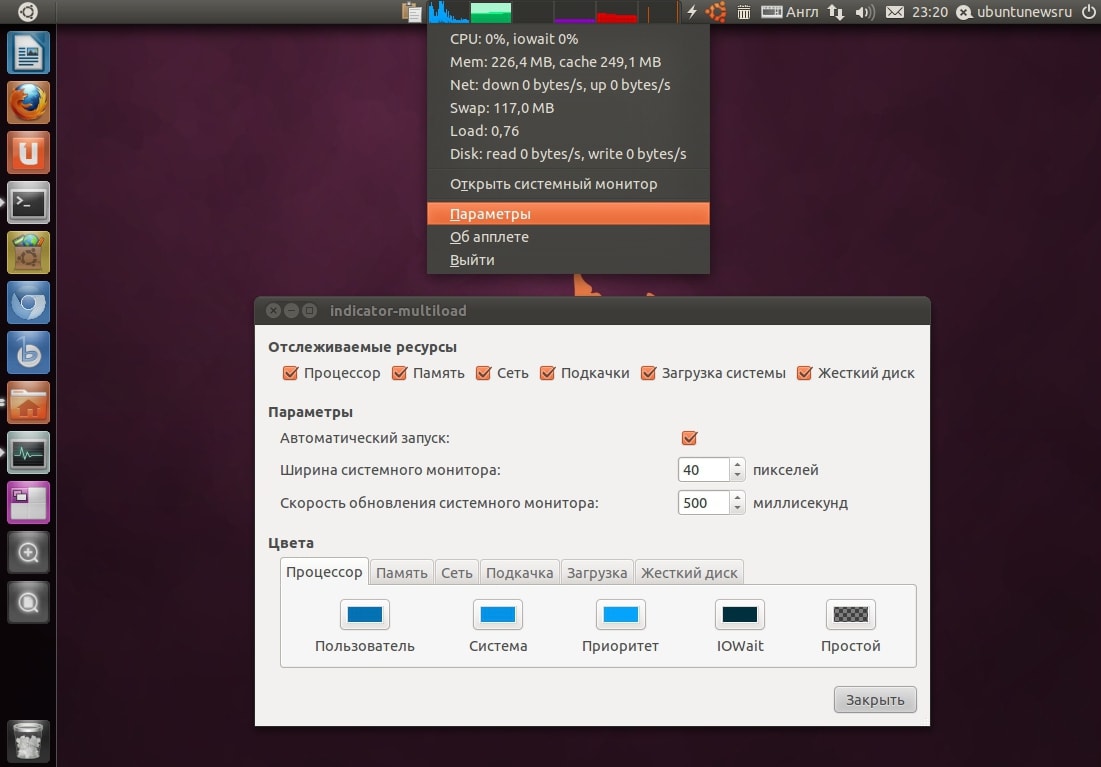Select Об апплете menu entry
Screen dimensions: 1101x767
pos(568,237)
